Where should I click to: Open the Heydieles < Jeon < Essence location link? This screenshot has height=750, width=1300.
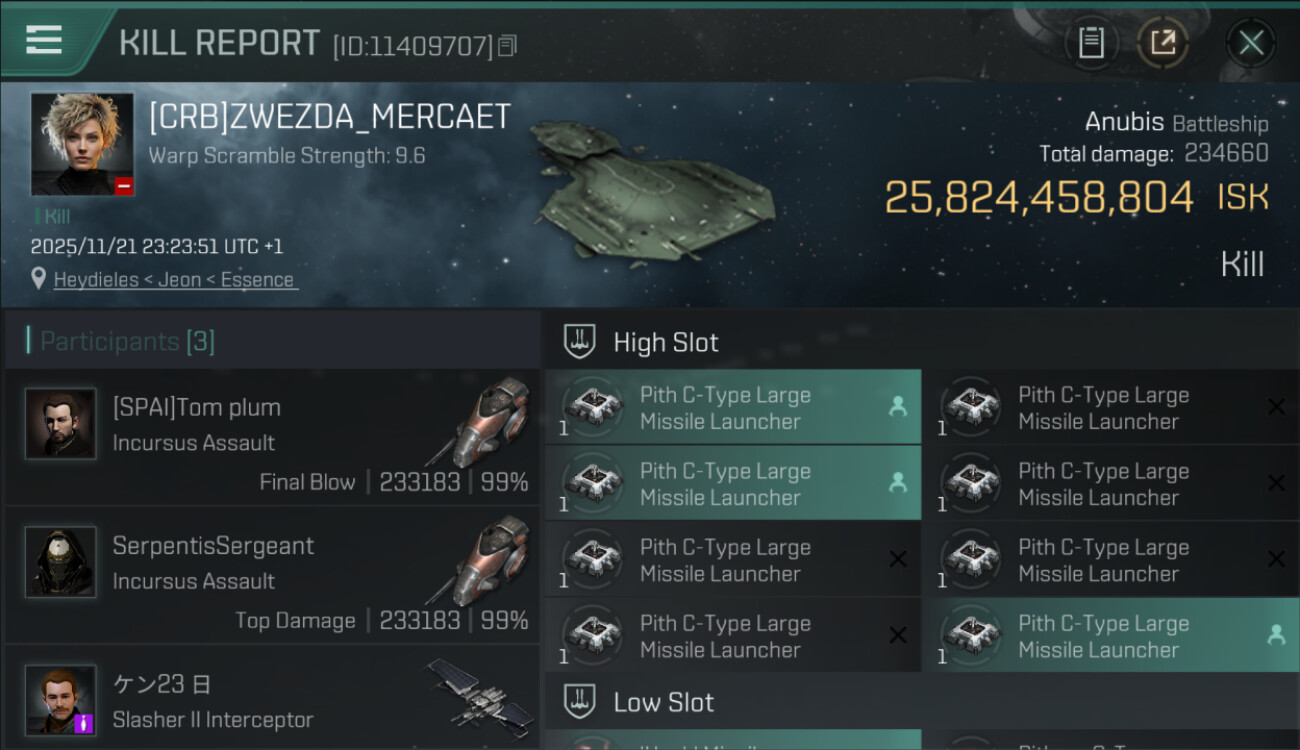click(175, 280)
